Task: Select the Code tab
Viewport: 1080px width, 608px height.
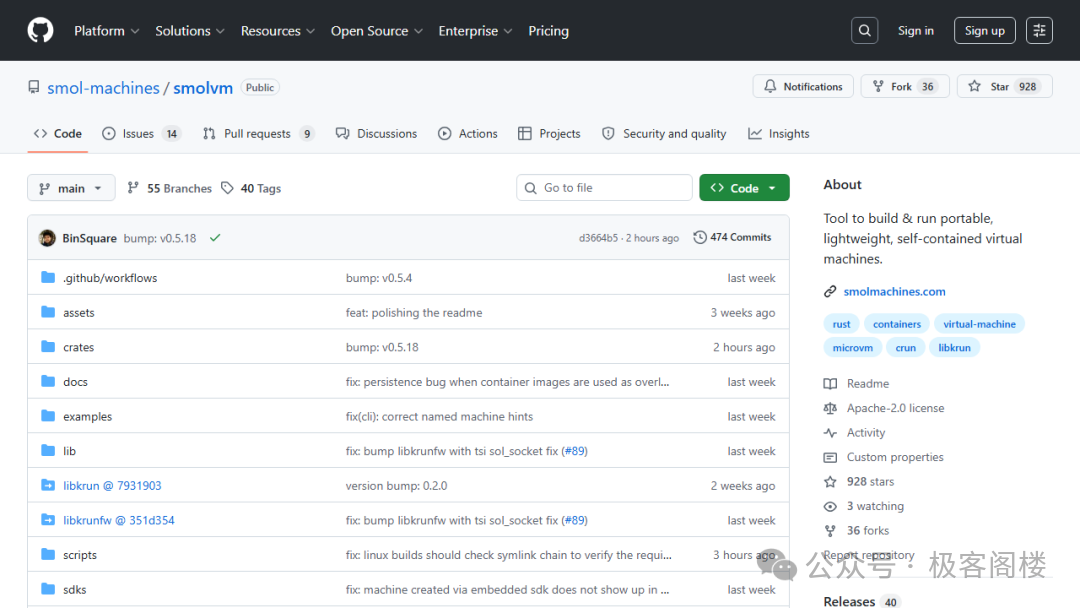Action: pyautogui.click(x=58, y=134)
